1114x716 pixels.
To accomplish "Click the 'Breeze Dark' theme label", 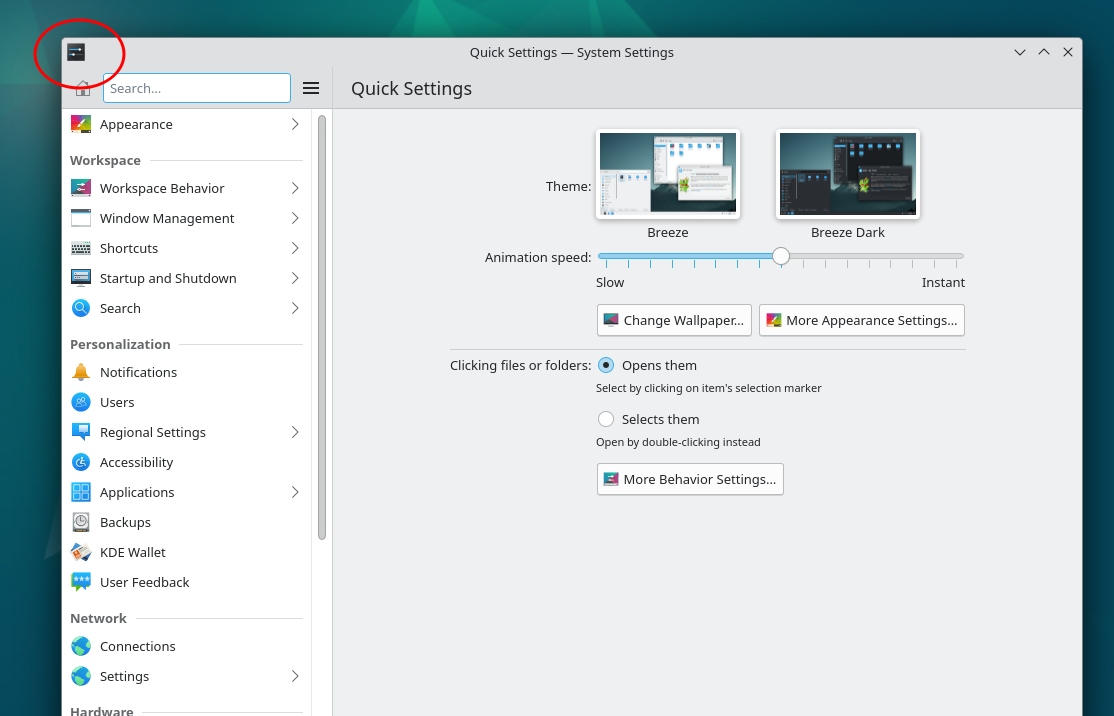I will pyautogui.click(x=848, y=232).
